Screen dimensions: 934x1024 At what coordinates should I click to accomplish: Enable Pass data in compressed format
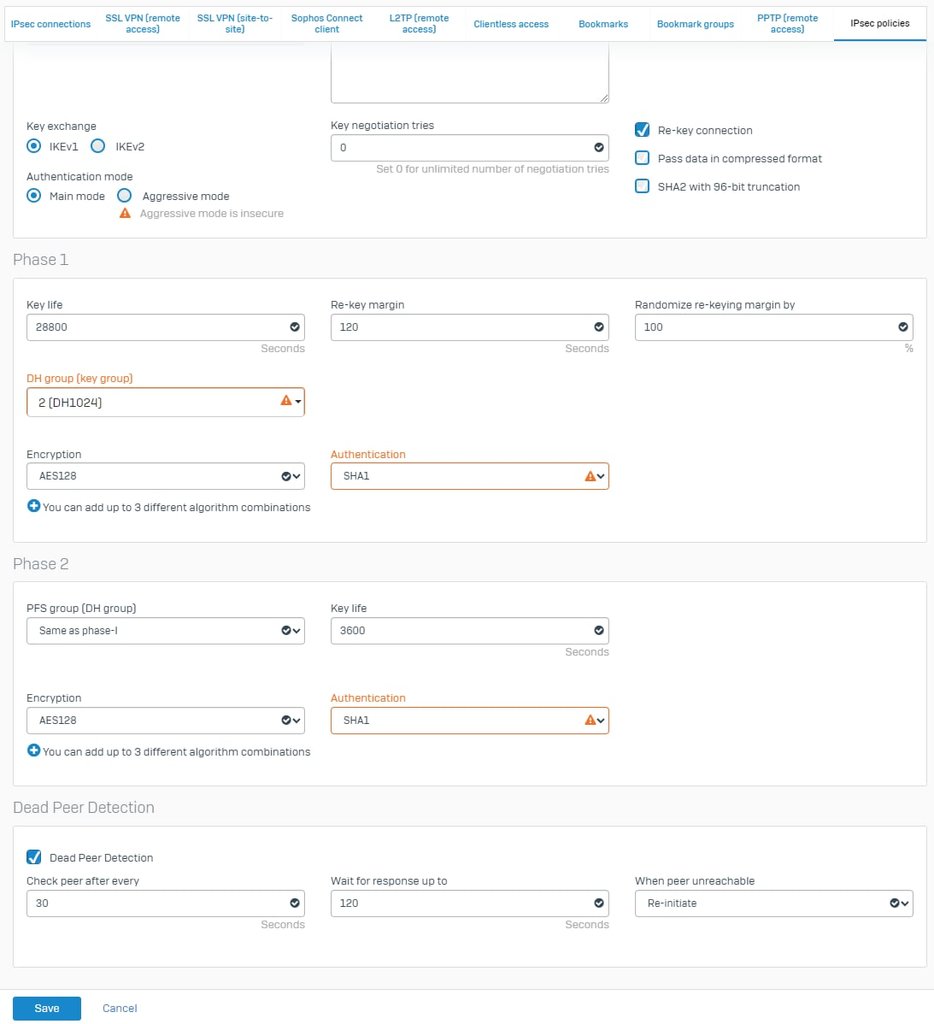[642, 158]
